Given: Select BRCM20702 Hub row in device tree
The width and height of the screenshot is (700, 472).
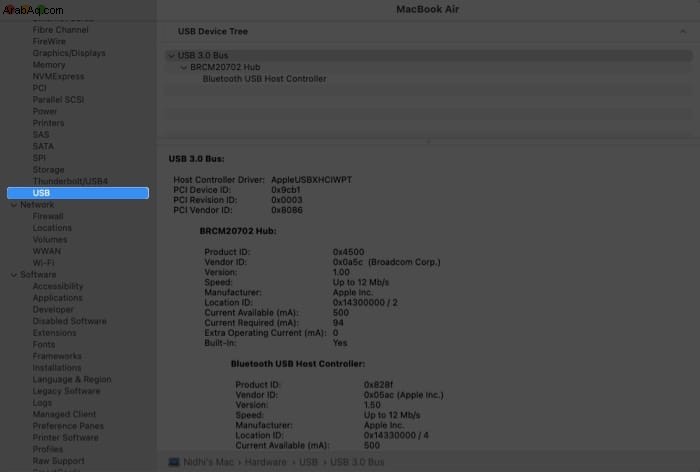Looking at the screenshot, I should point(429,67).
